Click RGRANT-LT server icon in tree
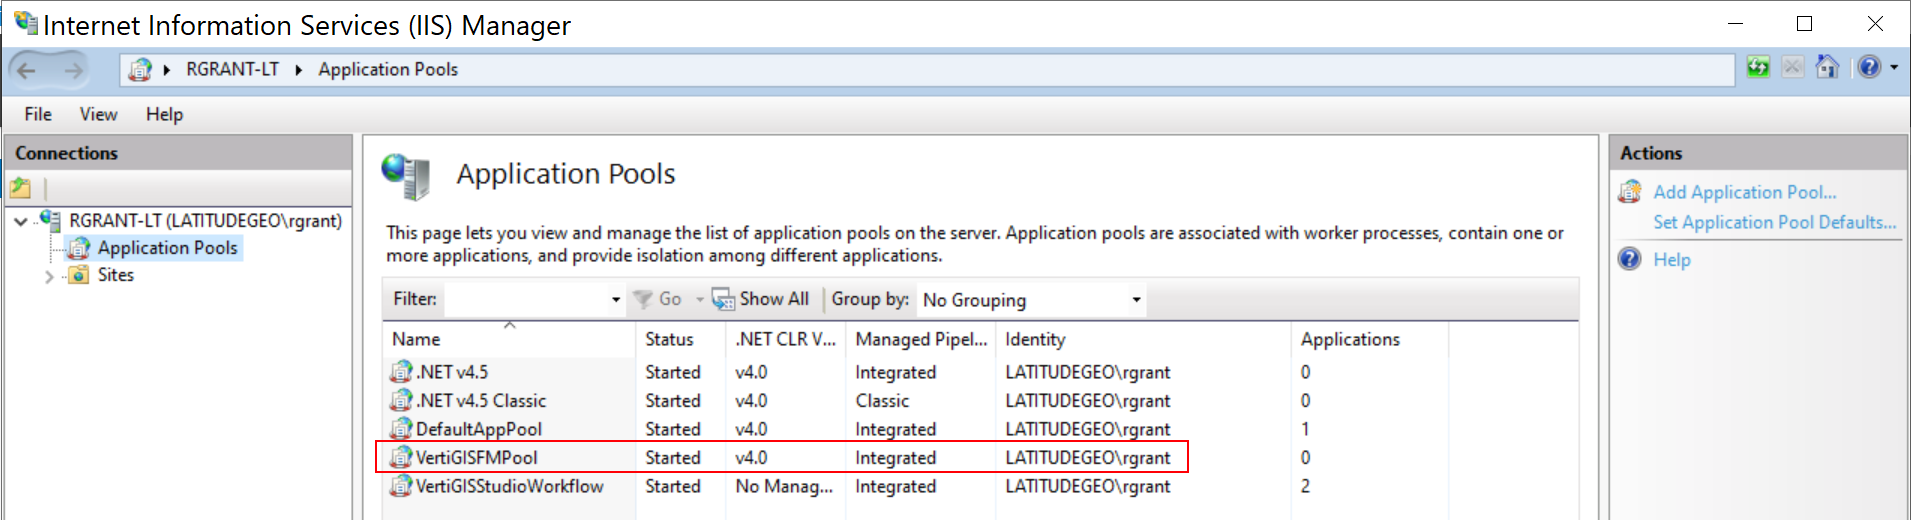 coord(51,220)
